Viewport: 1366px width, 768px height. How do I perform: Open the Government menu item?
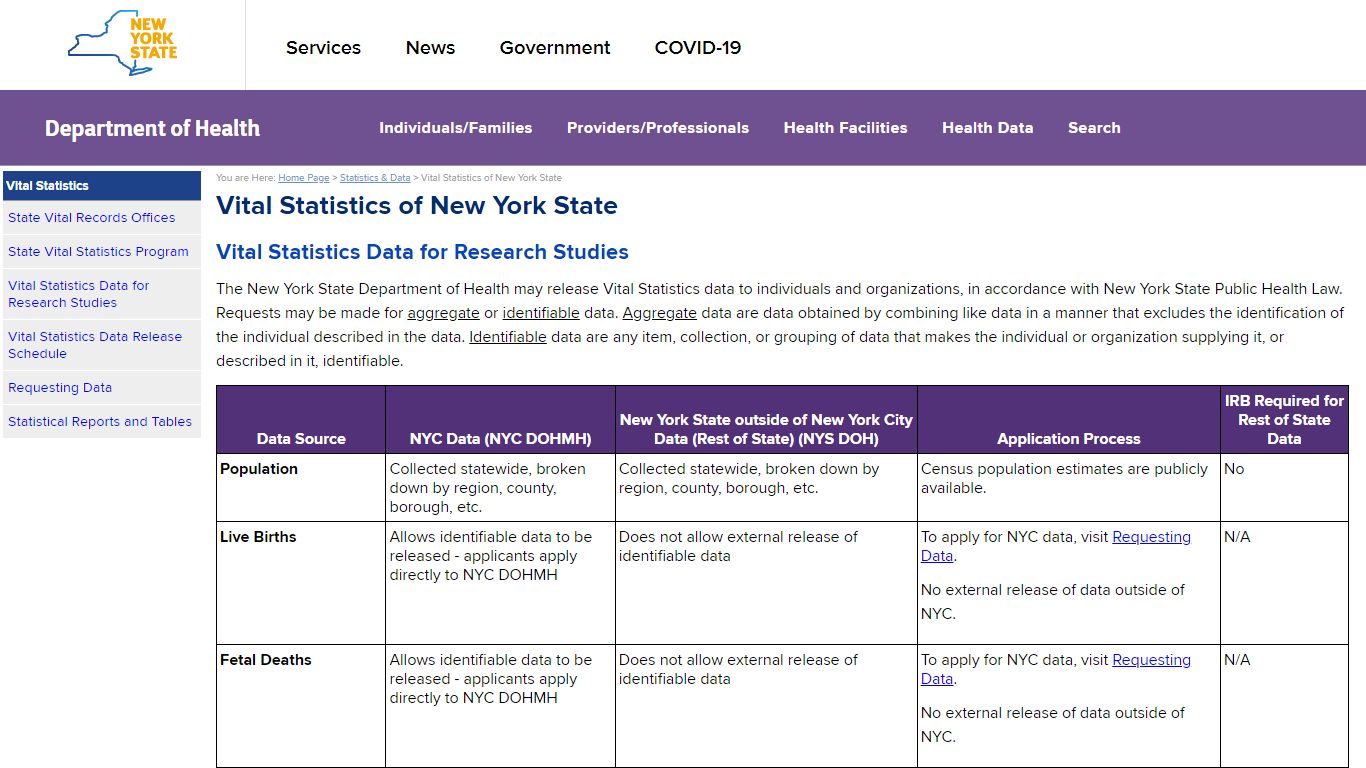coord(555,48)
